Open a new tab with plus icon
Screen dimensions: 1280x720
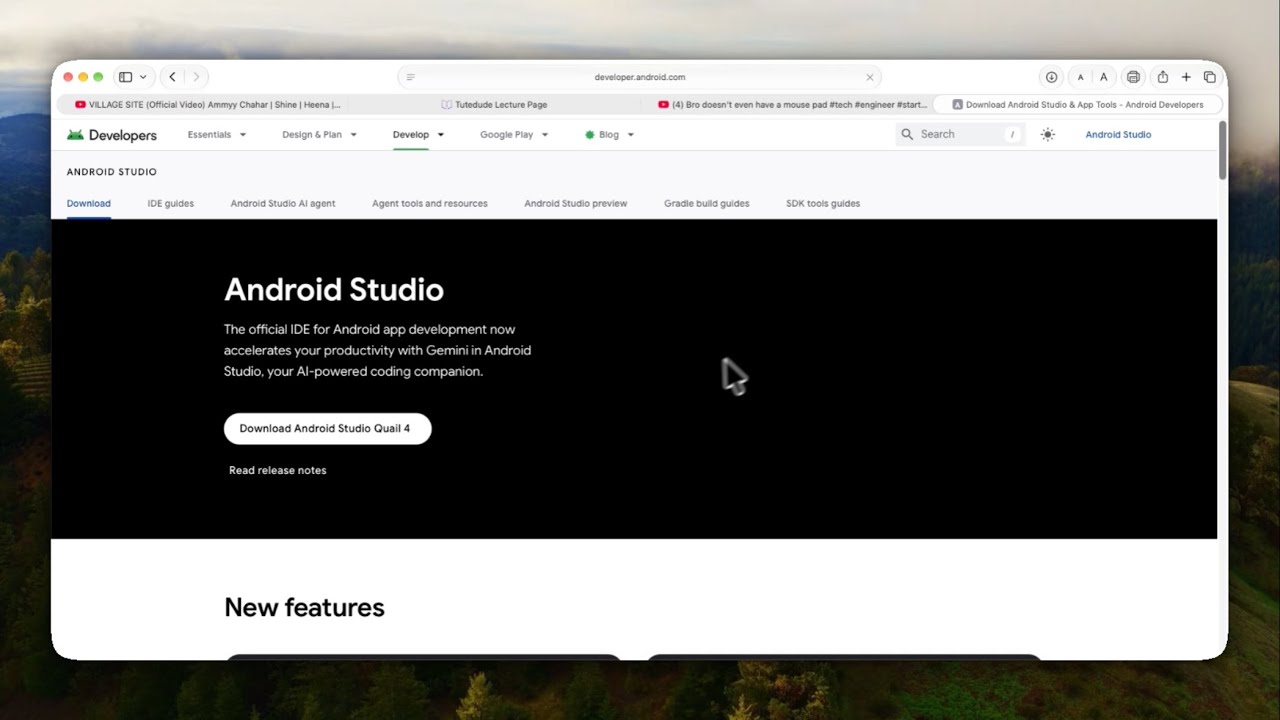1186,77
